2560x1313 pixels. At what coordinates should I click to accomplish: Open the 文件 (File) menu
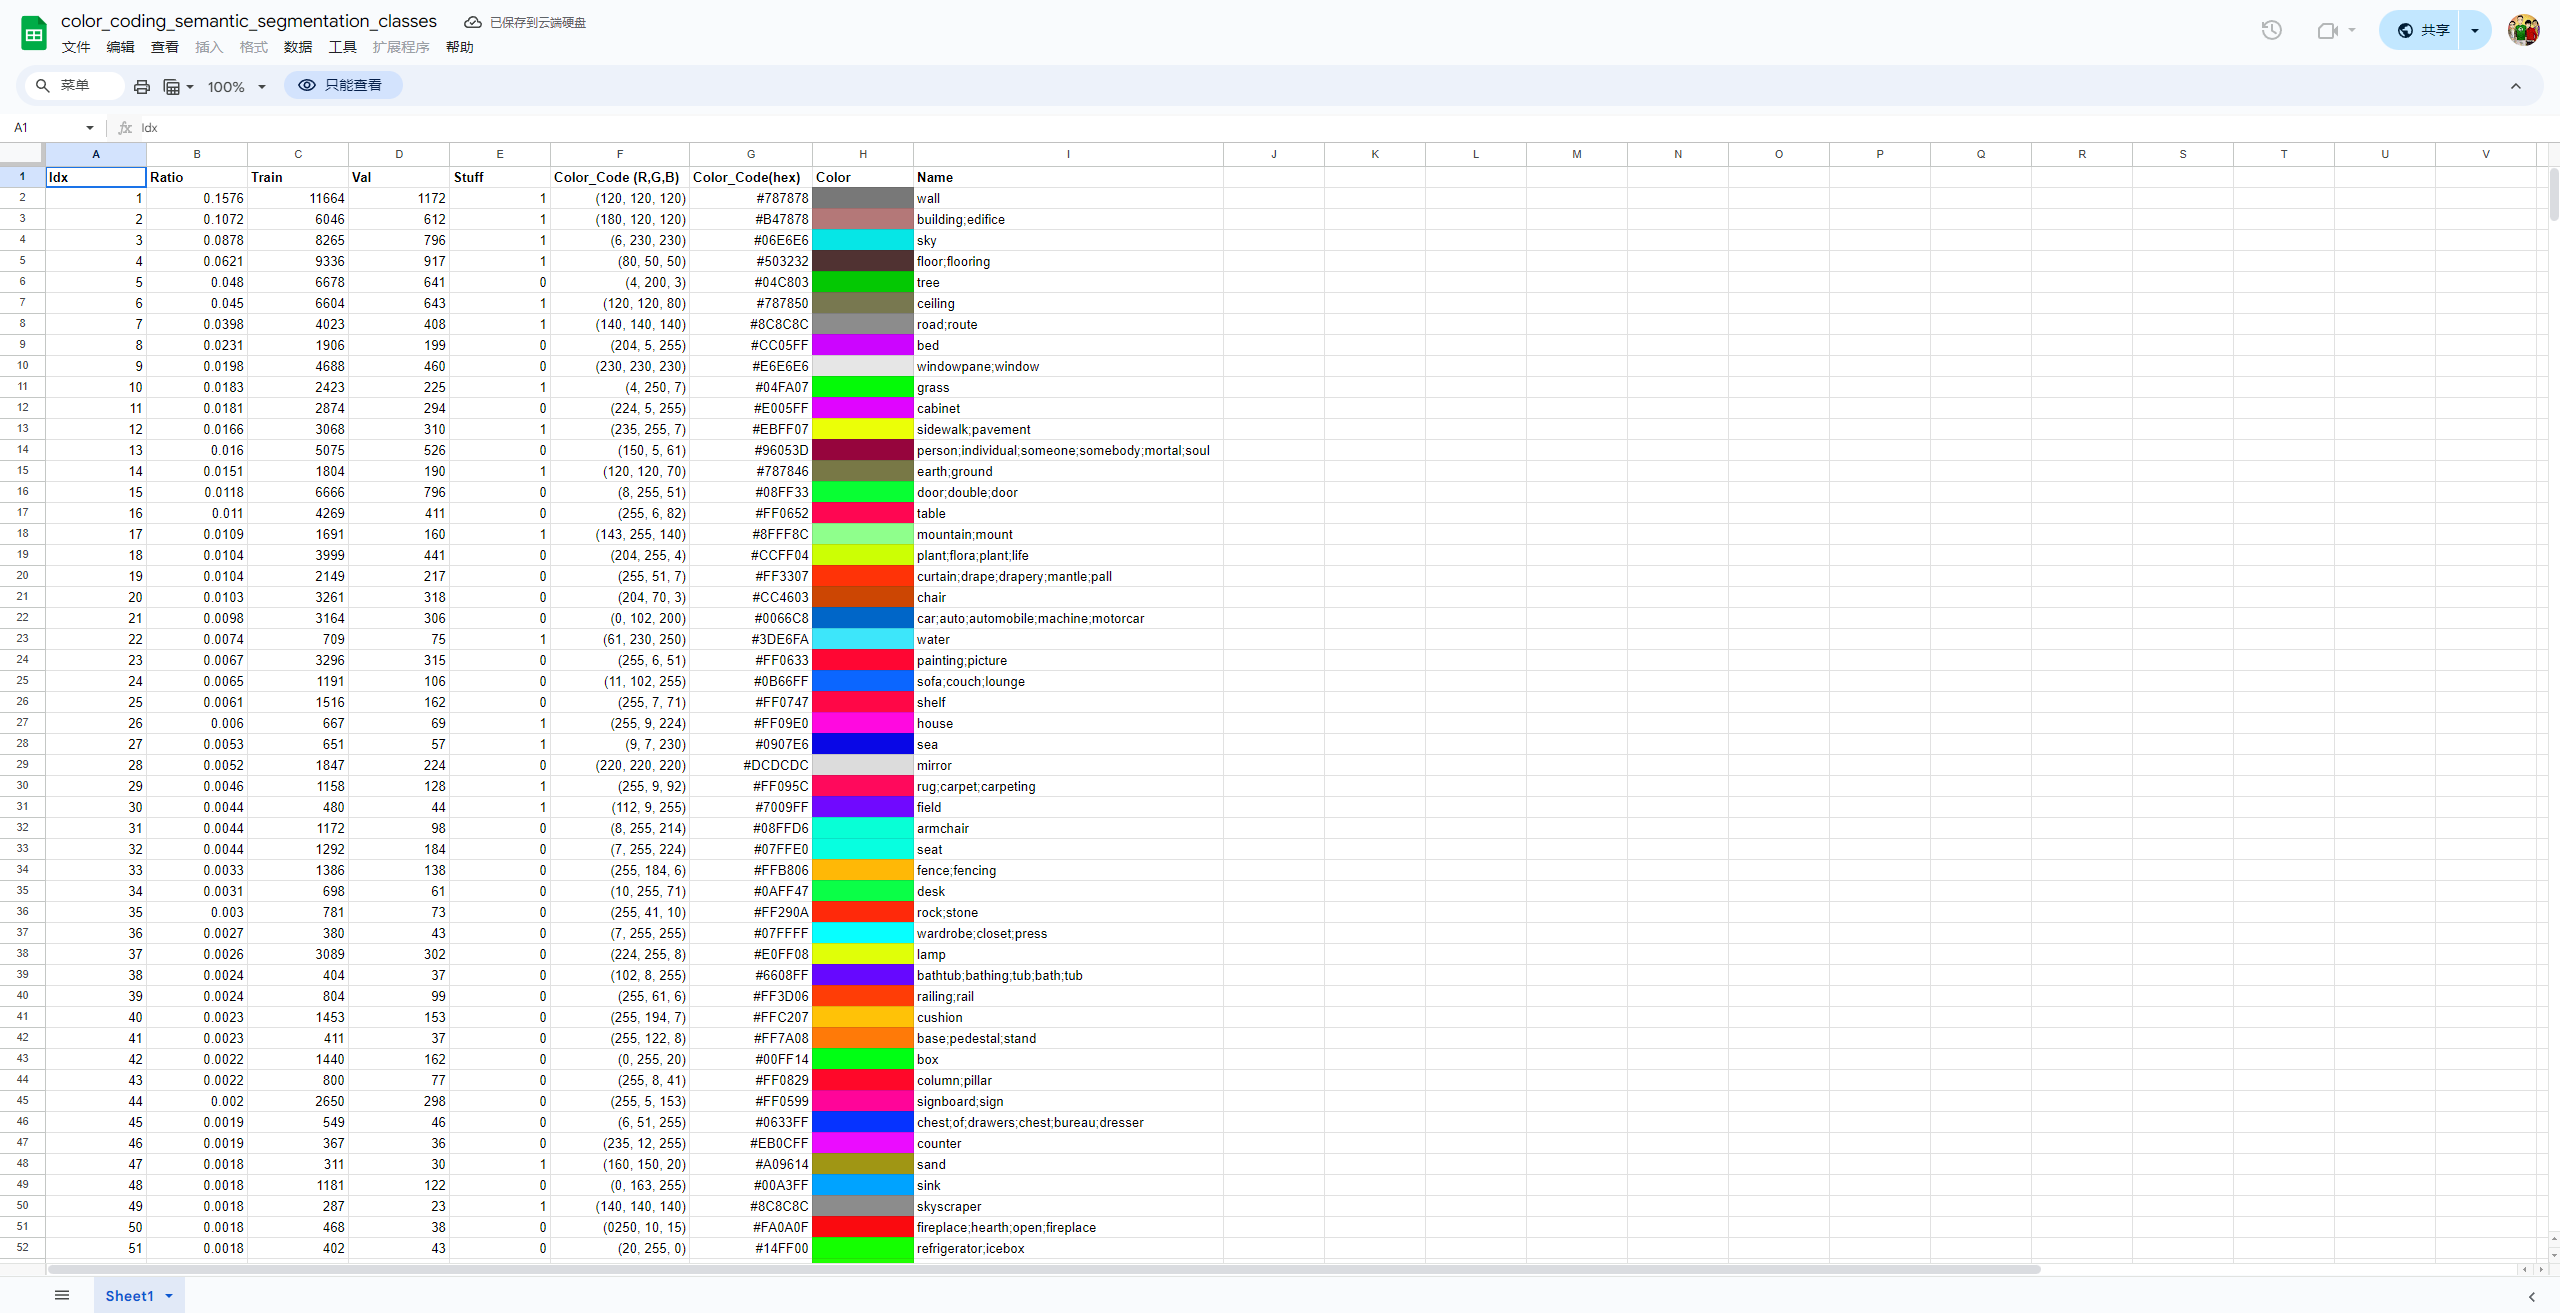pyautogui.click(x=76, y=47)
